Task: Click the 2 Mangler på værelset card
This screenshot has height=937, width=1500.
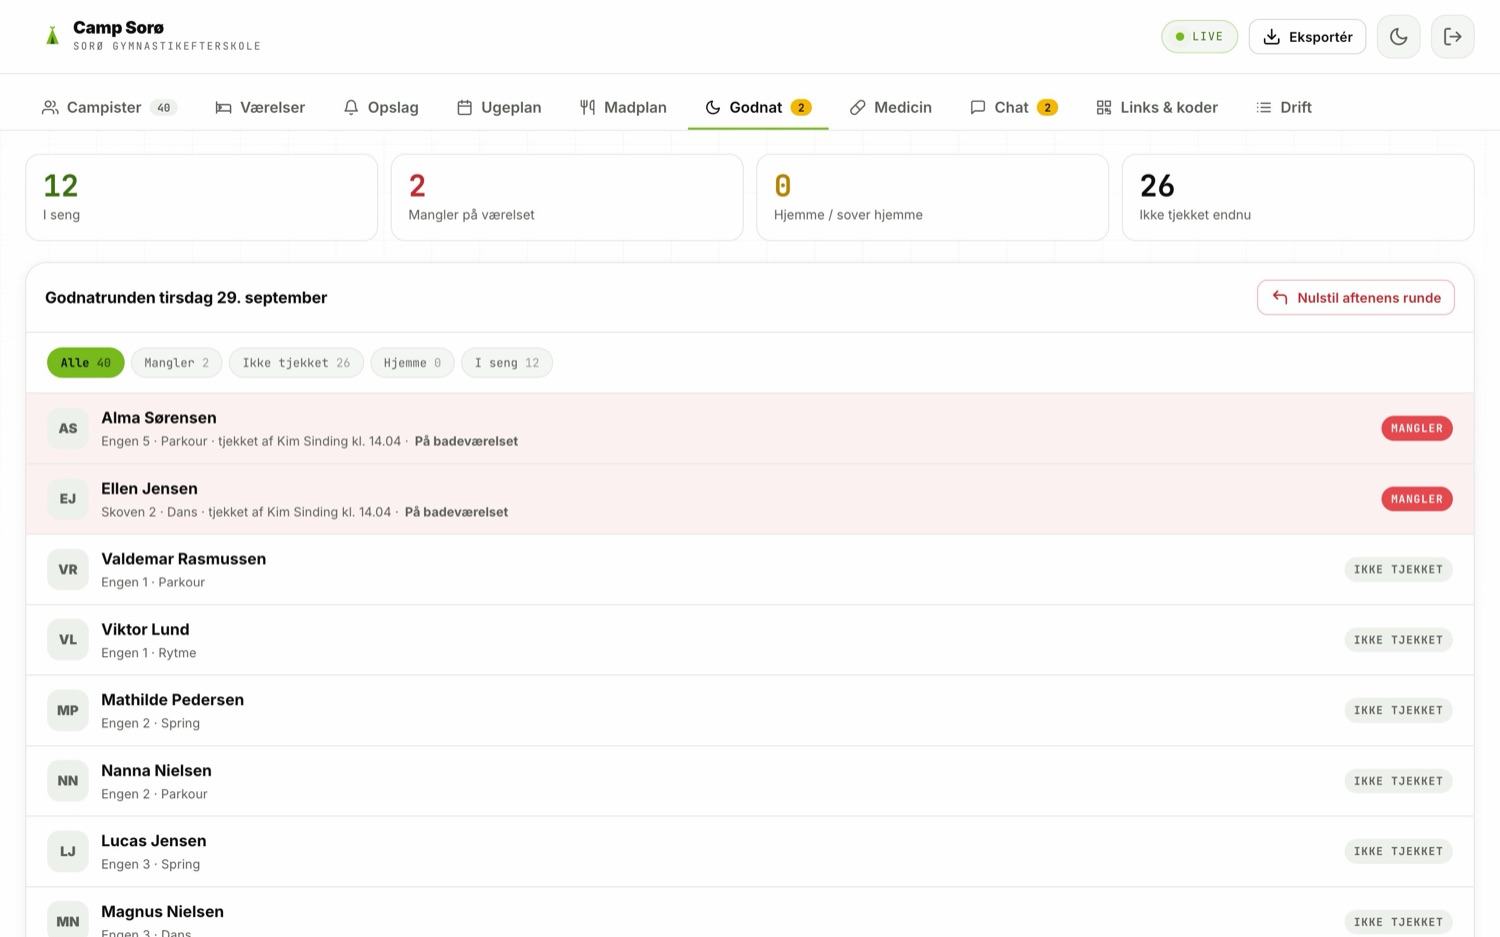Action: 567,197
